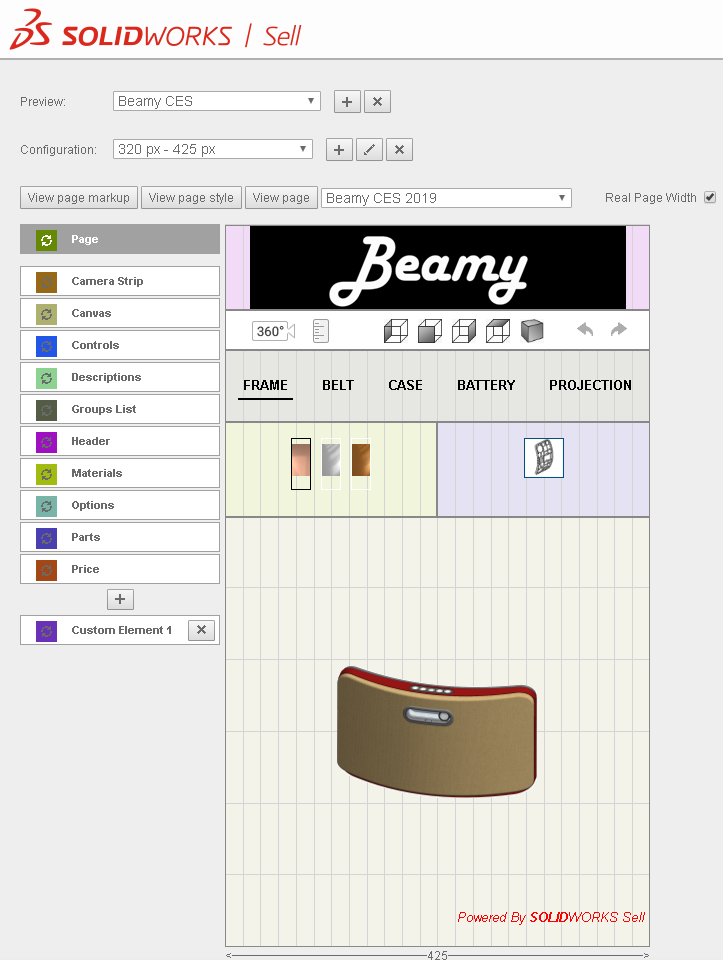The height and width of the screenshot is (960, 723).
Task: Open the Preview dropdown showing Beamy CES
Action: click(217, 101)
